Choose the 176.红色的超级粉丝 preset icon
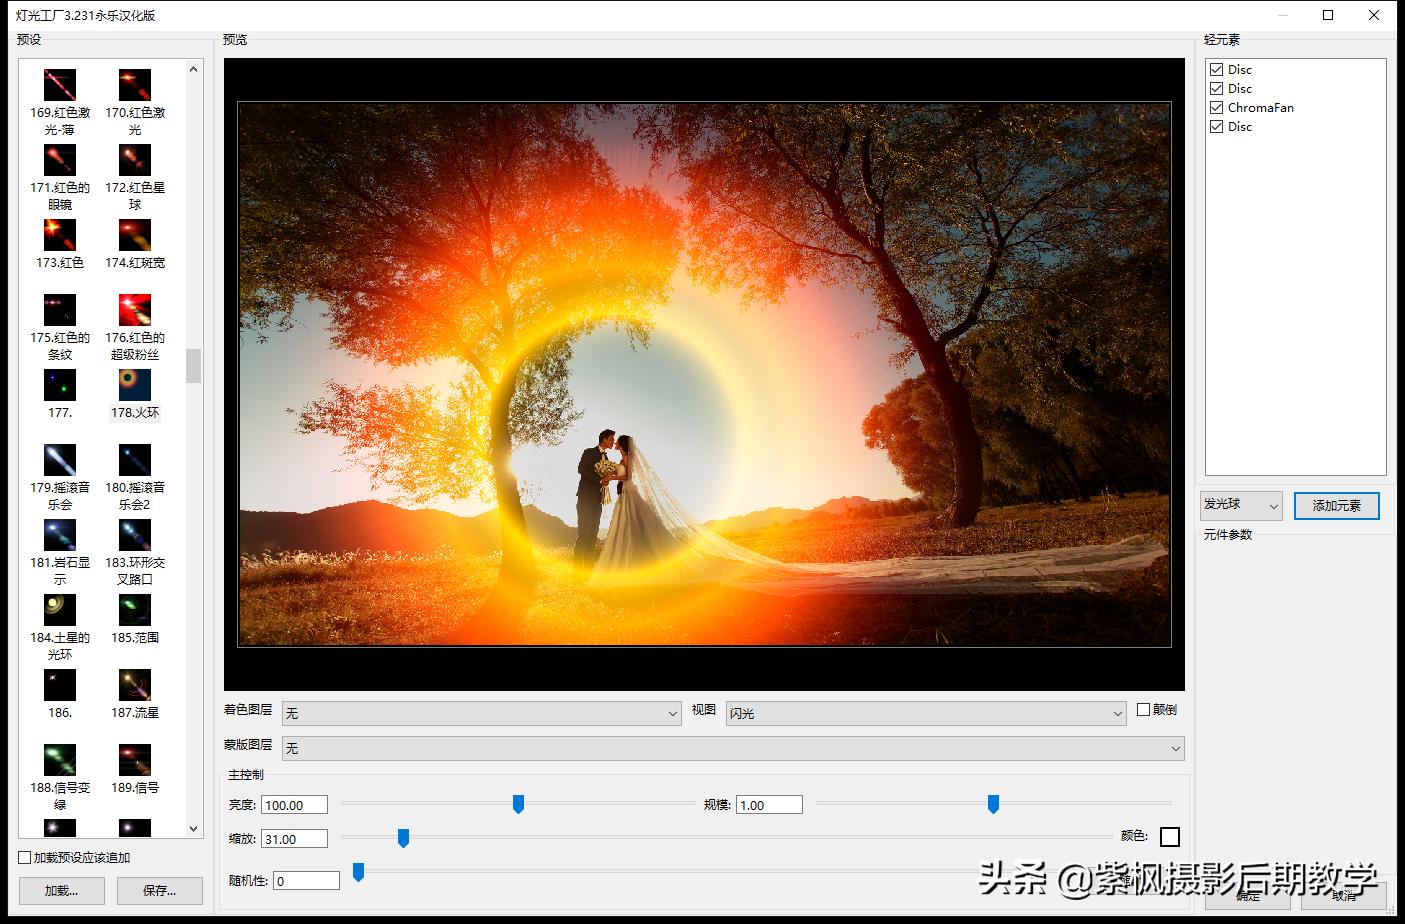Screen dimensions: 1405x924 pos(135,310)
